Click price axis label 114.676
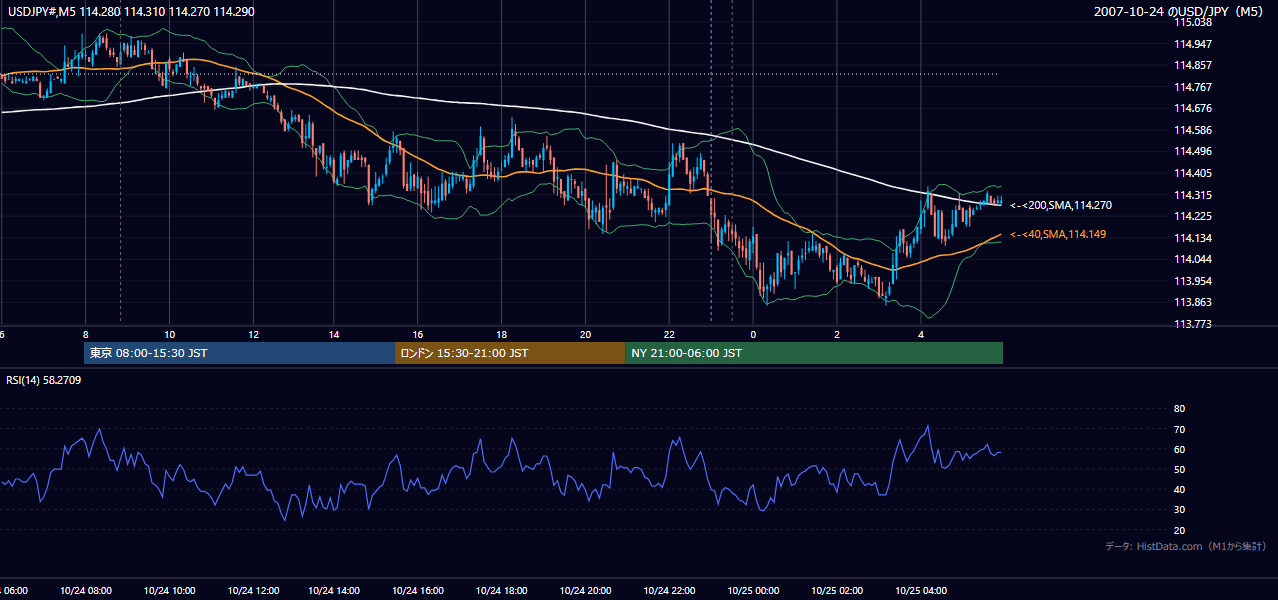Screen dimensions: 1278x600 (x=1194, y=108)
